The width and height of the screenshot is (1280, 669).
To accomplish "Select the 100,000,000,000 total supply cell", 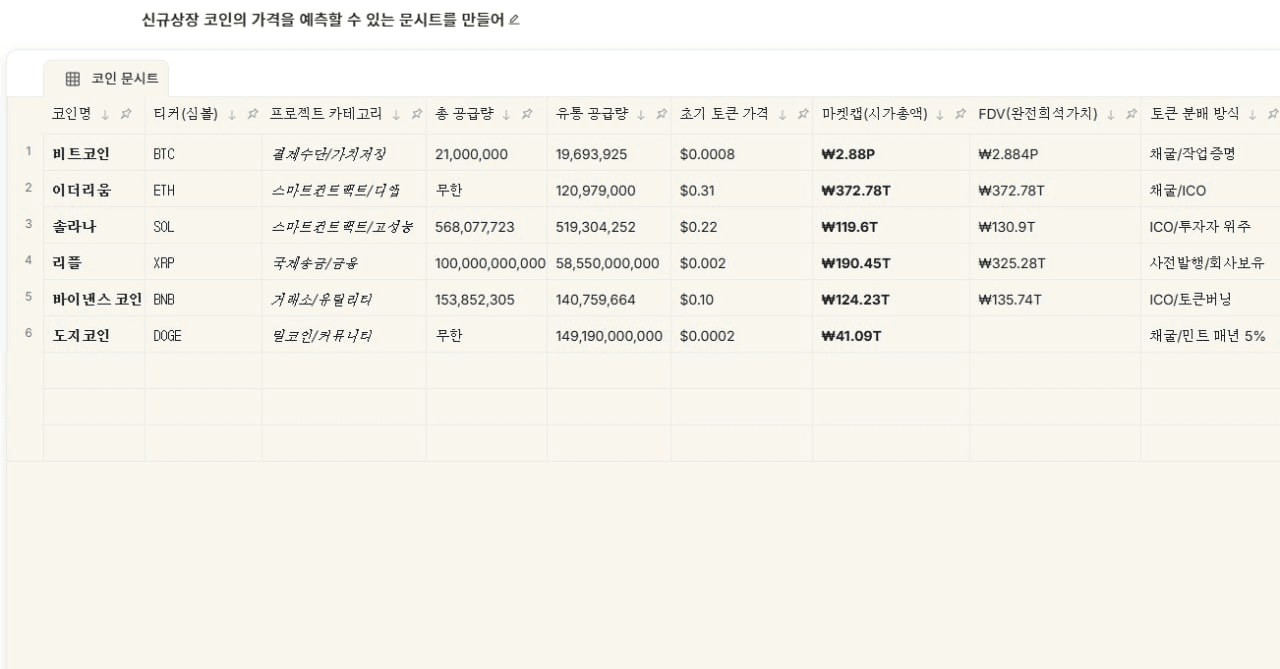I will point(486,262).
